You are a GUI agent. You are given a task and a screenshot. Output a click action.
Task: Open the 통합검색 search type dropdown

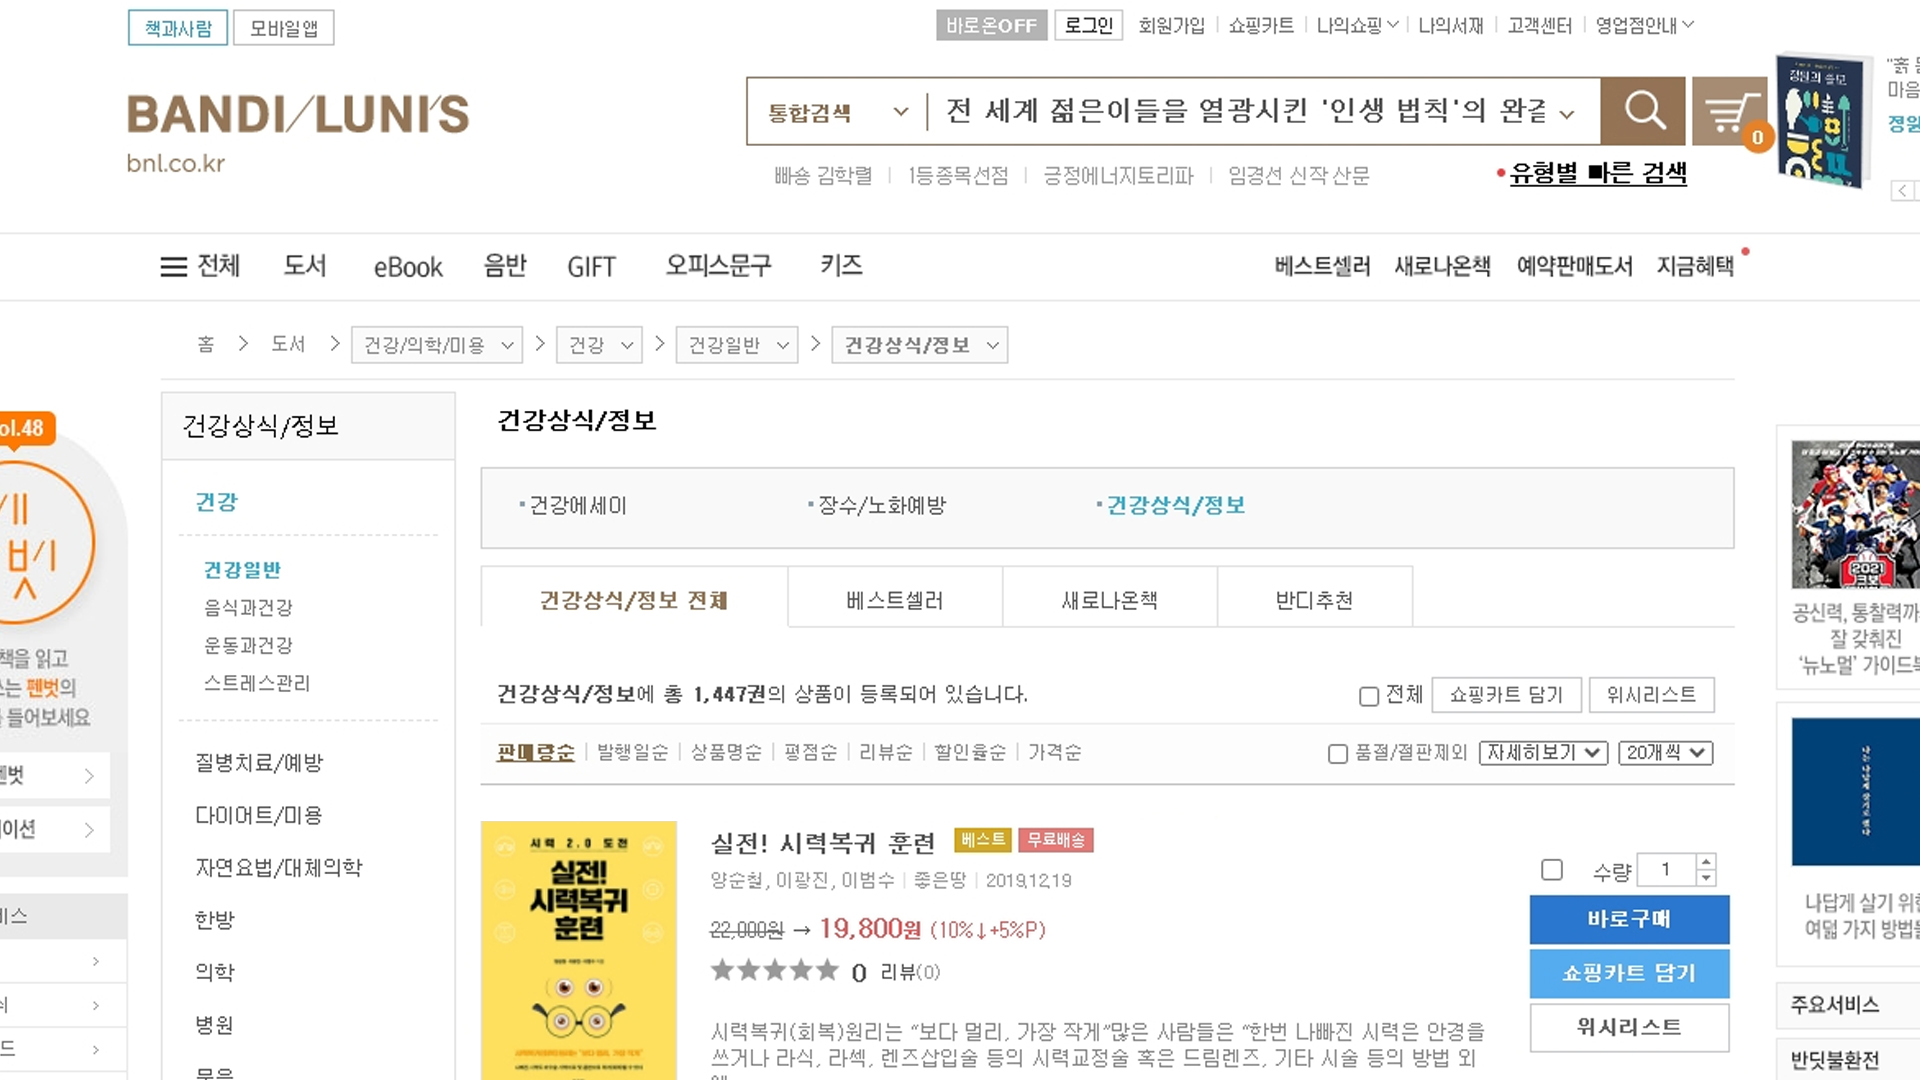[x=838, y=112]
